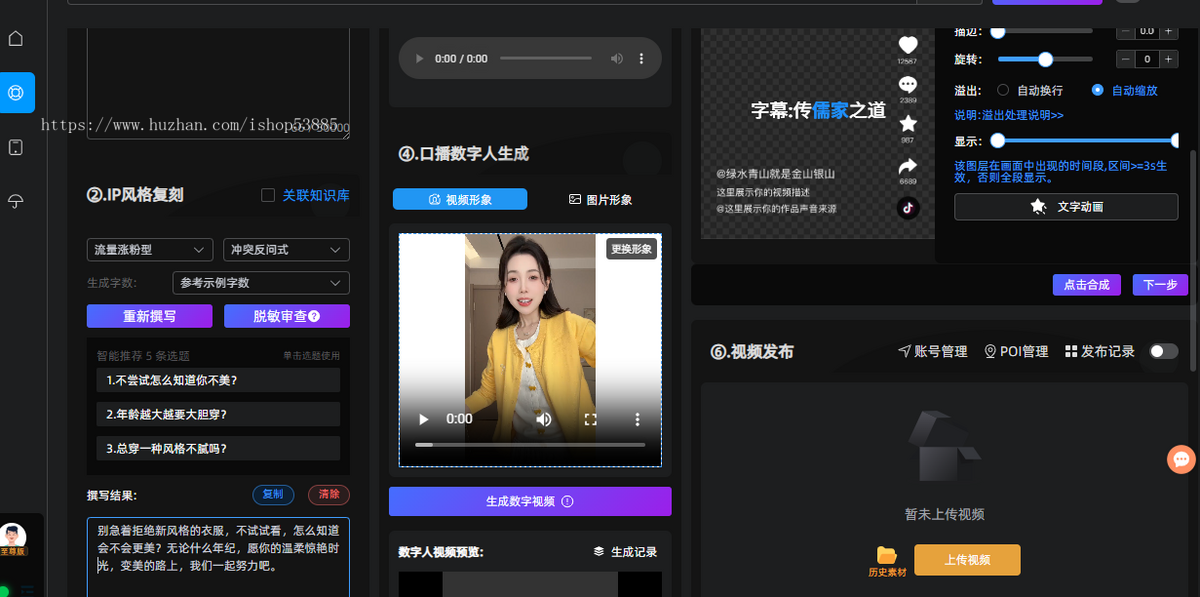Click the avatar video progress bar
The image size is (1200, 597).
coord(530,445)
